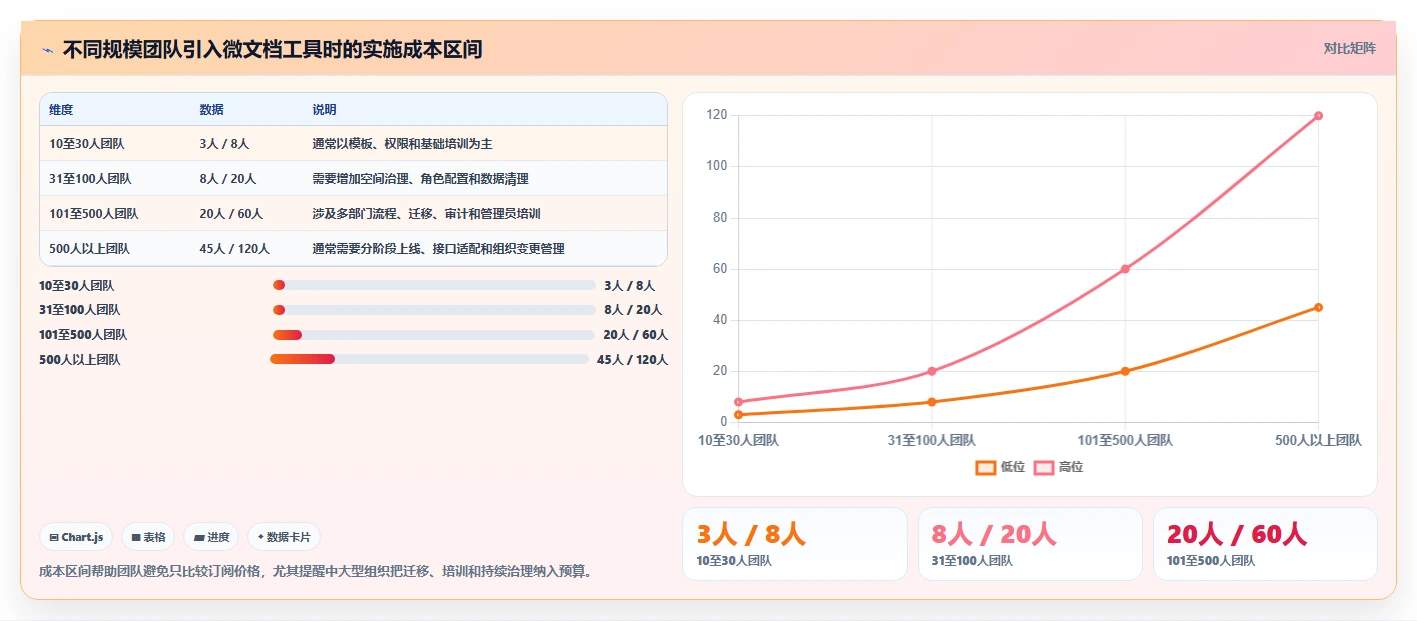Viewport: 1417px width, 621px height.
Task: Click progress row label 500人以上团队
Action: 80,360
